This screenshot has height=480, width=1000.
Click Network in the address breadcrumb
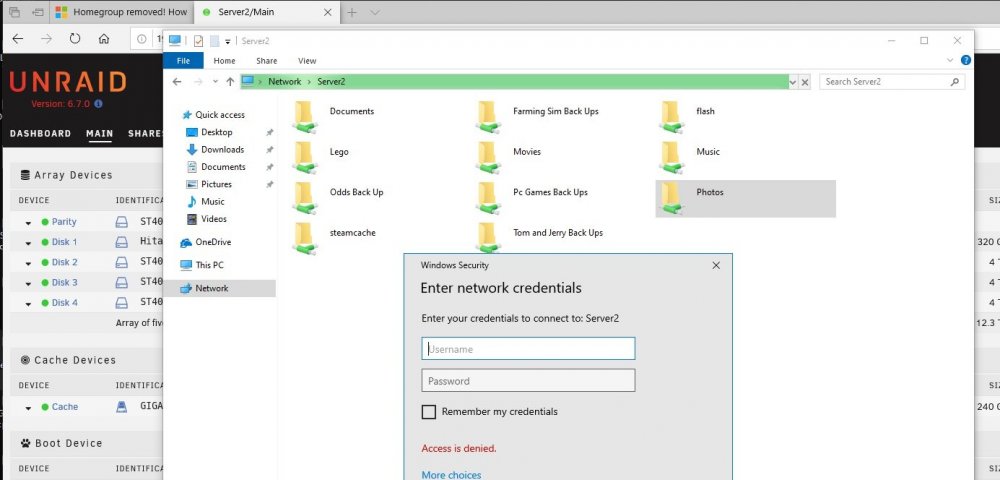click(284, 82)
